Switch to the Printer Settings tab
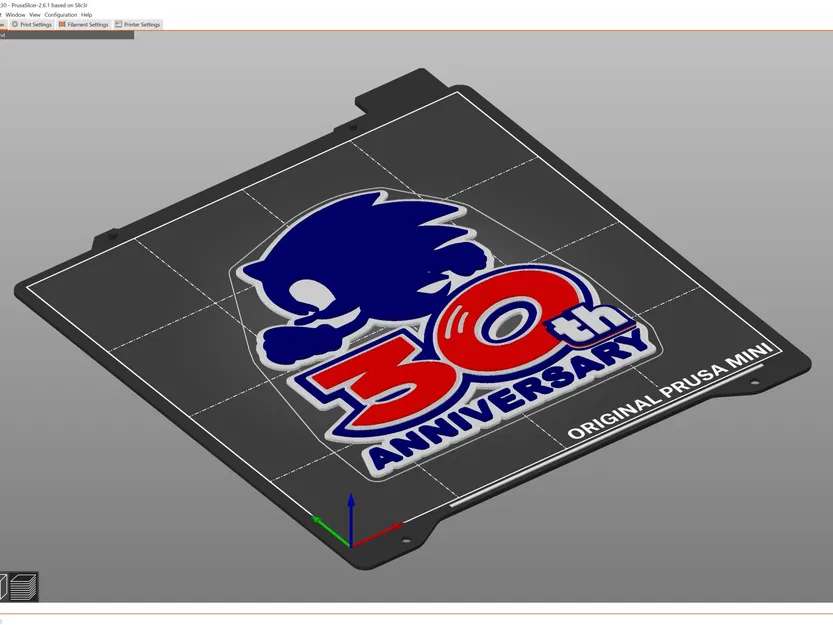 (142, 24)
